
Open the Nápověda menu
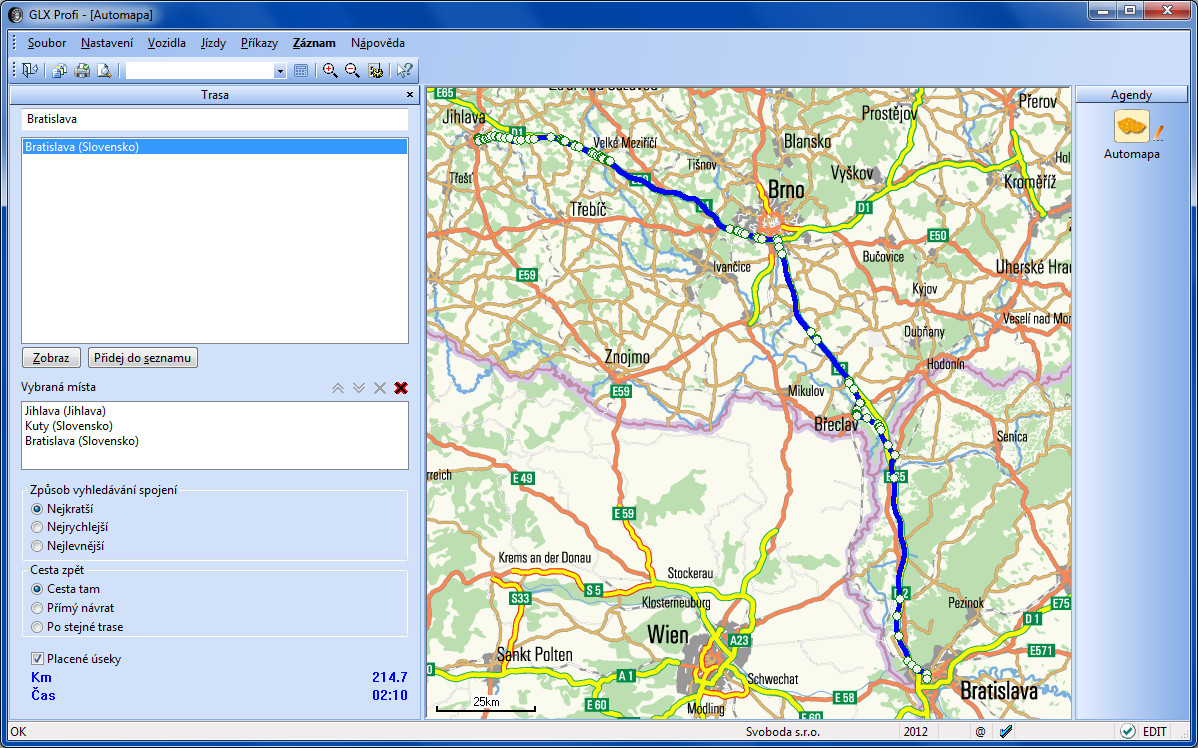click(x=377, y=43)
